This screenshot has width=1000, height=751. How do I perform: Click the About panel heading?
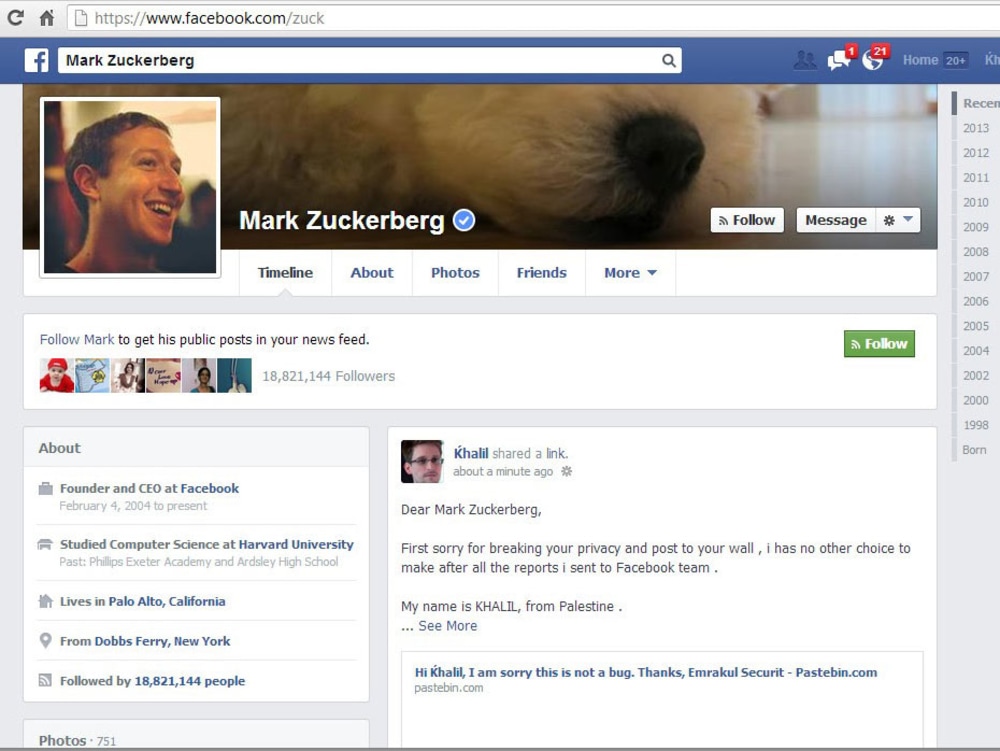59,448
